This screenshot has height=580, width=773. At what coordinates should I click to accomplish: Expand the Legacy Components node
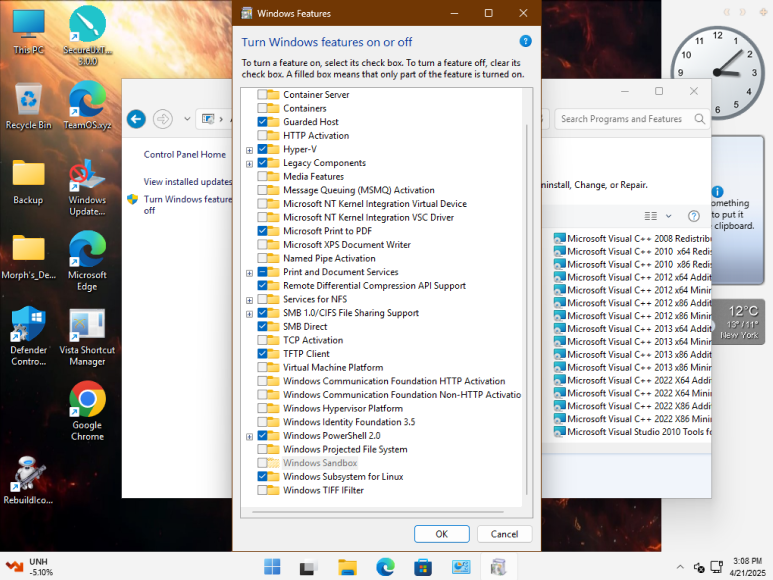pos(249,164)
